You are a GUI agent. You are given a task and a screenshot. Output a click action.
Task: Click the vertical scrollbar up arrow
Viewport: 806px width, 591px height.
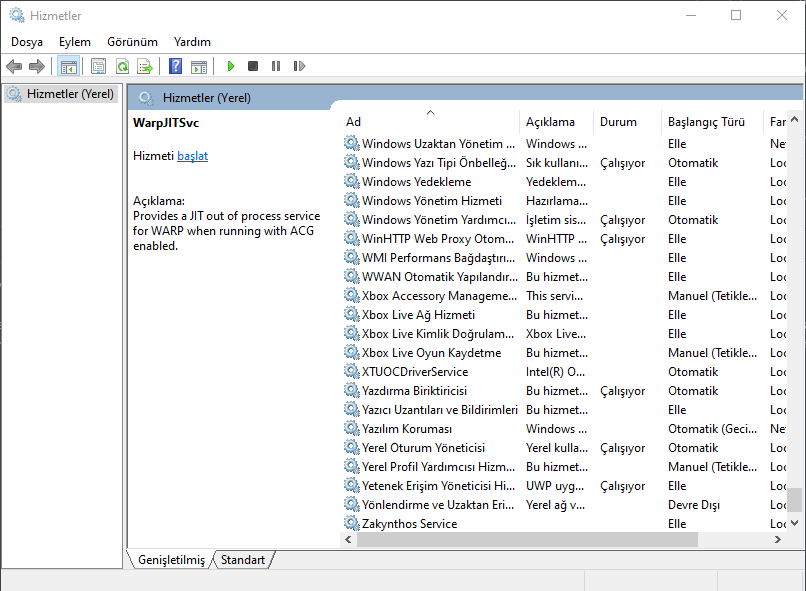[795, 119]
